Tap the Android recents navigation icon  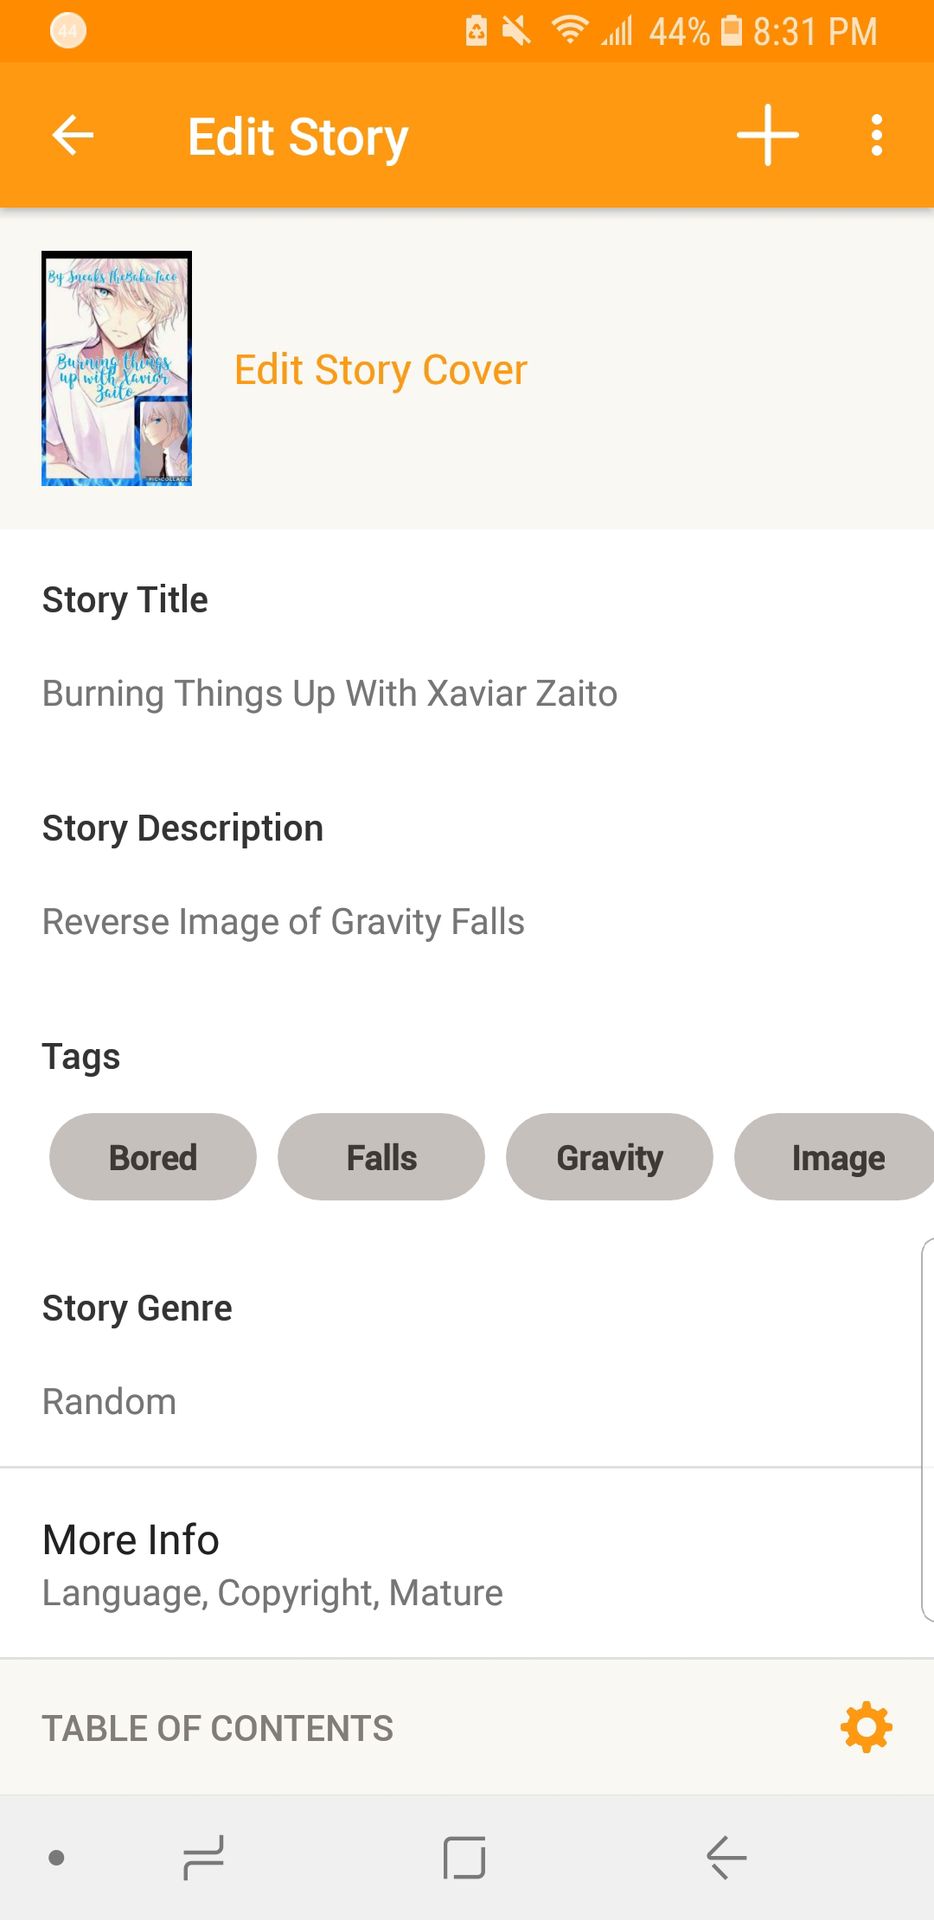pos(204,1858)
